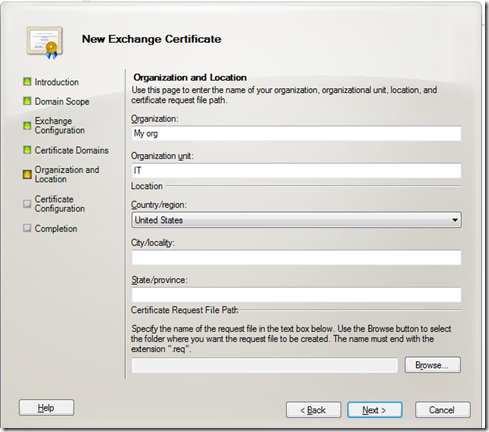Go to the Exchange Configuration step
The height and width of the screenshot is (432, 489).
coord(60,126)
